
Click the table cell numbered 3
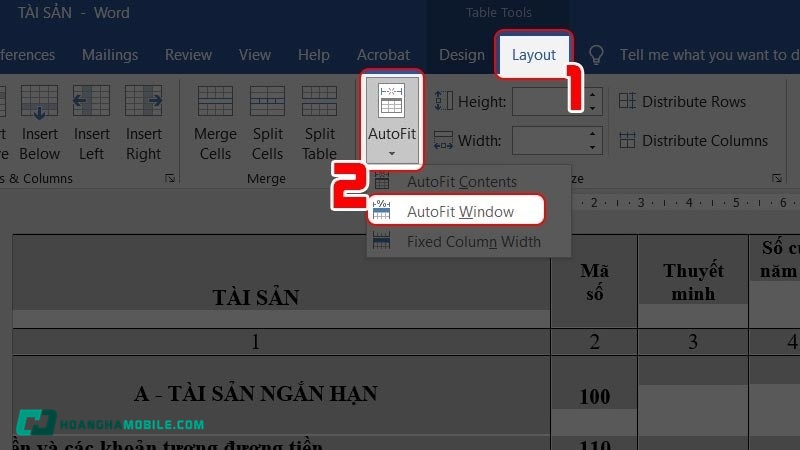coord(693,341)
